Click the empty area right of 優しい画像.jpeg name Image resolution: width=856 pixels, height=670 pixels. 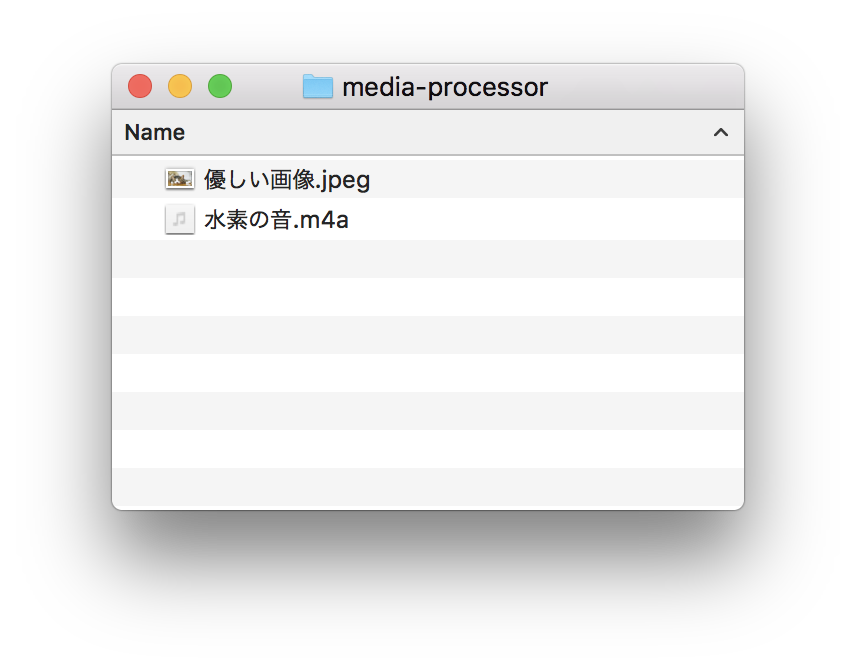click(557, 179)
